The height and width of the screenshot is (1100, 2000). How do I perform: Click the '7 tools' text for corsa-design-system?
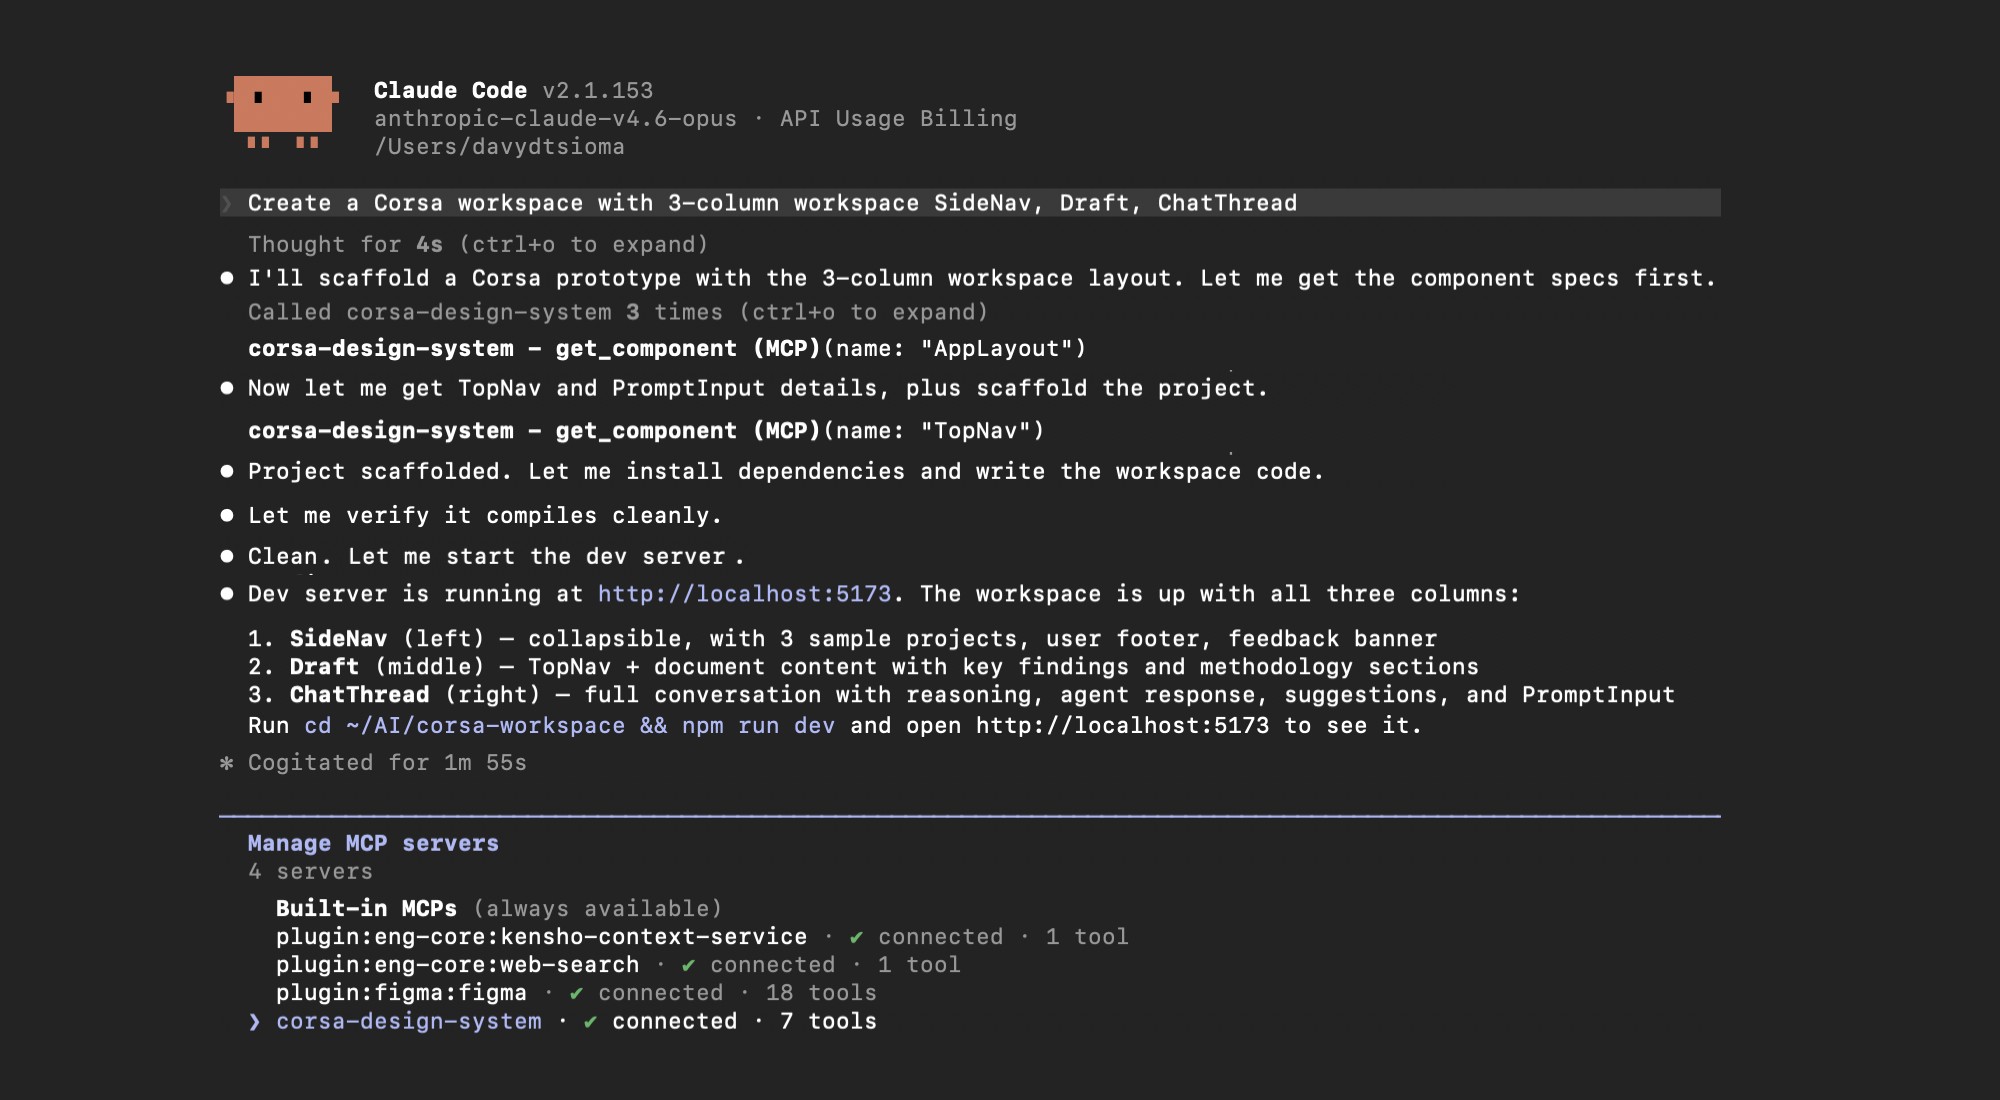coord(829,1022)
